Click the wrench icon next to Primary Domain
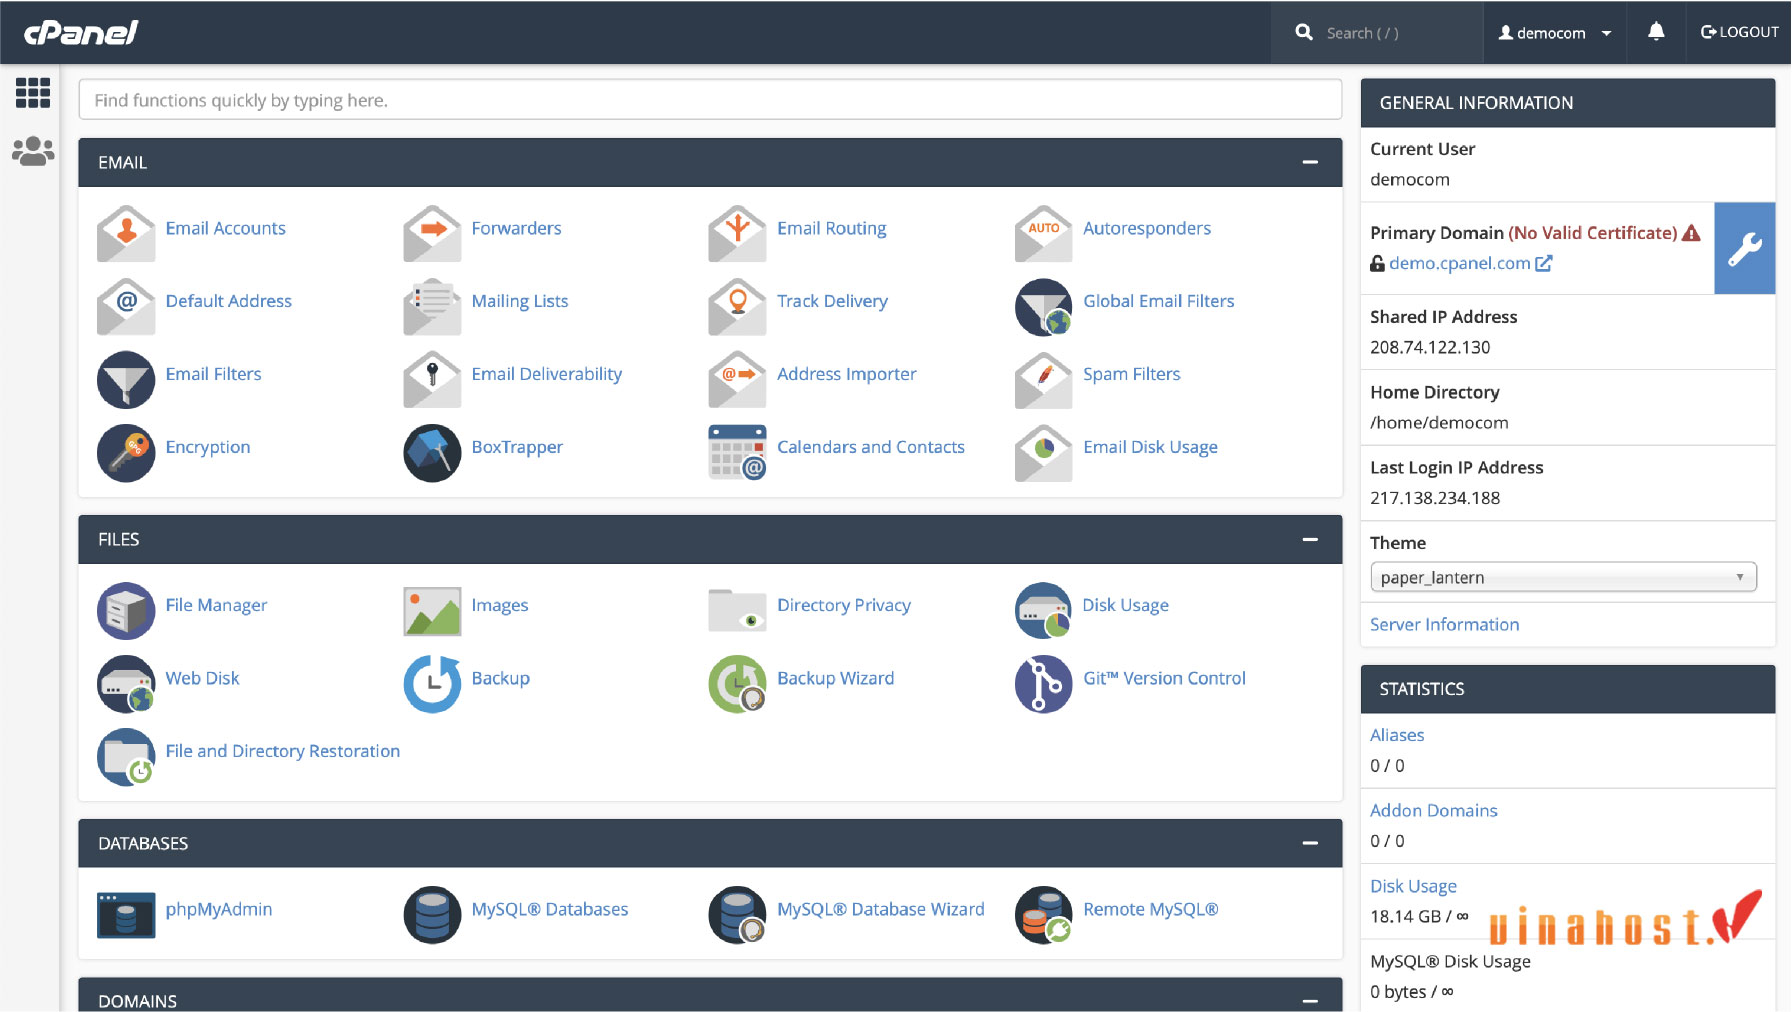Viewport: 1792px width, 1012px height. pyautogui.click(x=1744, y=248)
